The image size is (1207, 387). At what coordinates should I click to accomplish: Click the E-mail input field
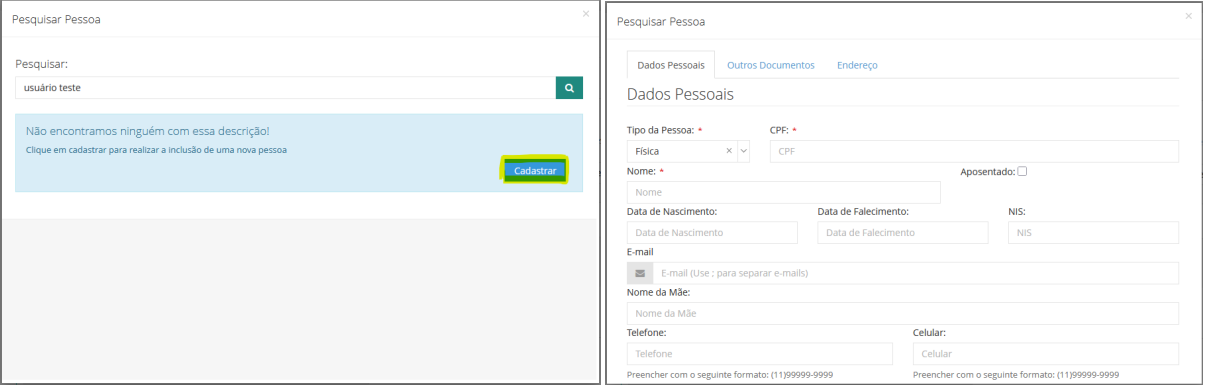[x=916, y=273]
